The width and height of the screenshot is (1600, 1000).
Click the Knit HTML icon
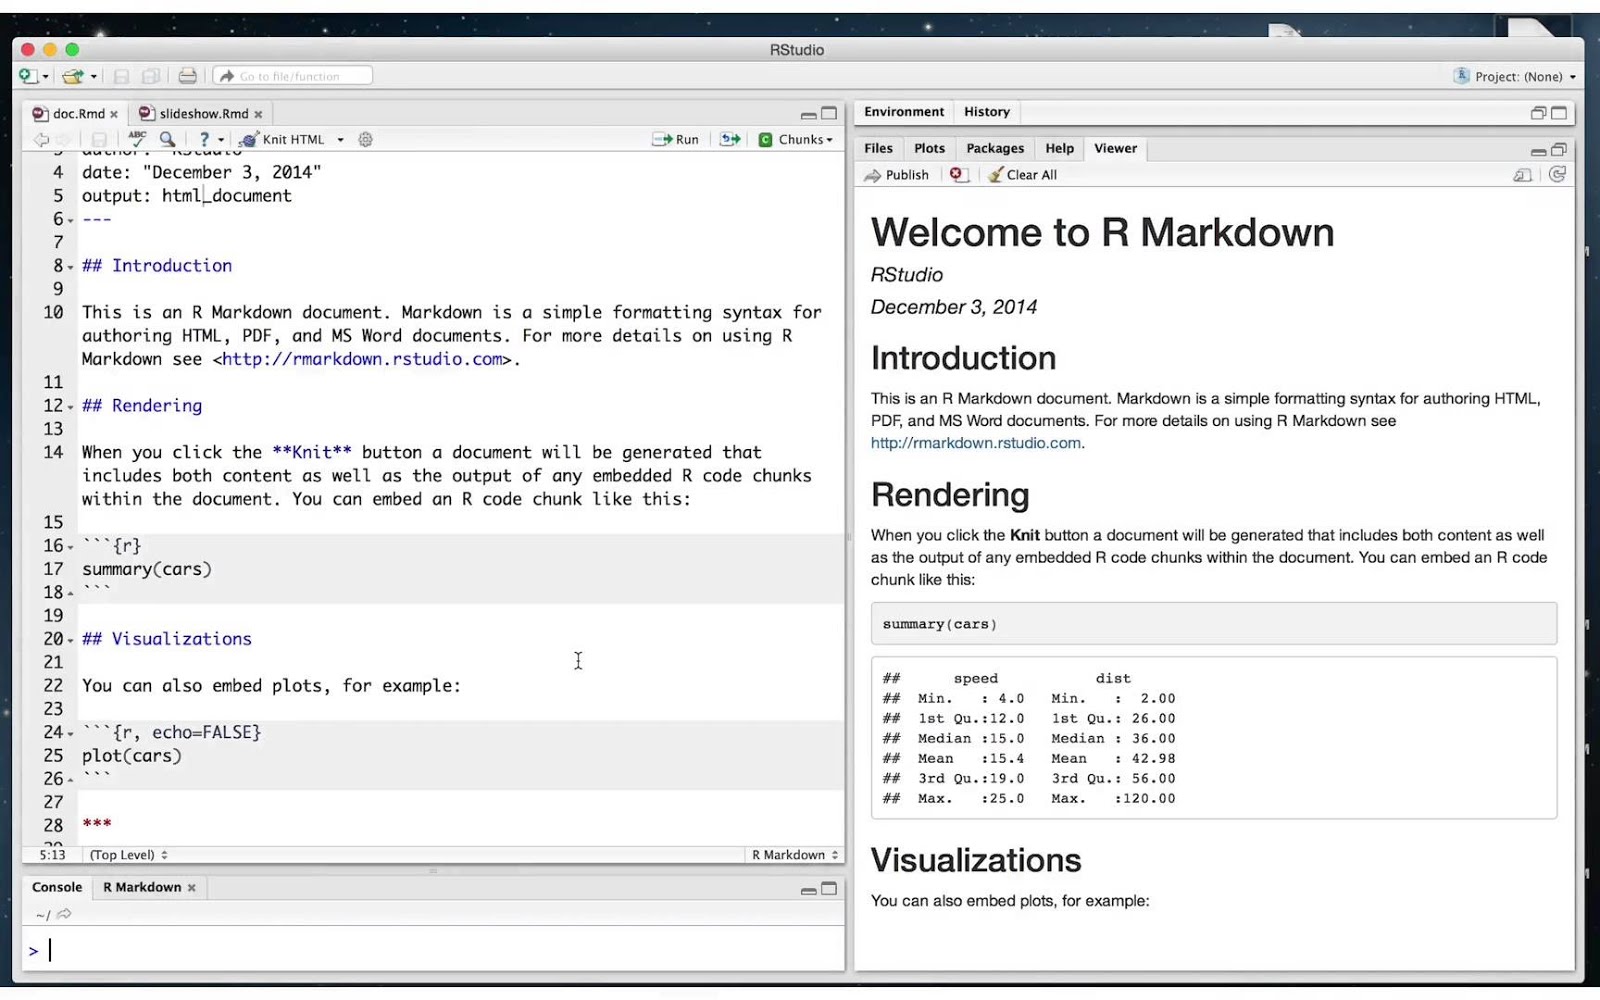(249, 139)
